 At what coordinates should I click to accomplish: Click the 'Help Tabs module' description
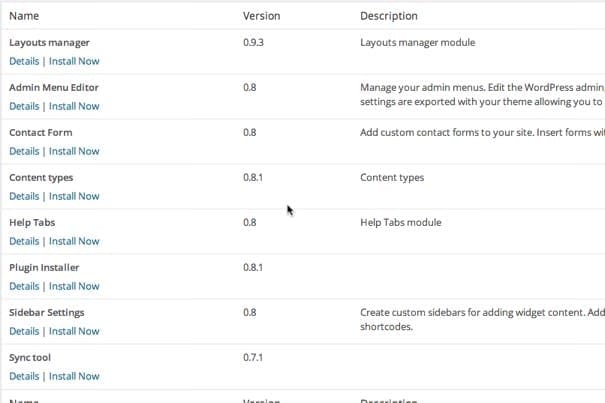coord(401,222)
